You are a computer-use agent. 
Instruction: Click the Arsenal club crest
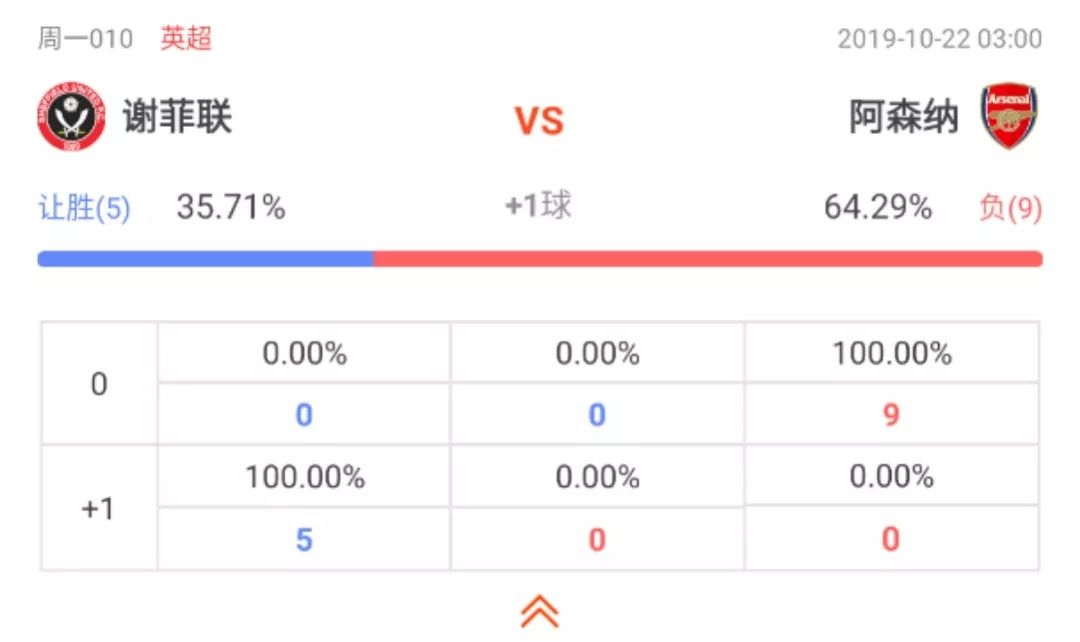click(1009, 116)
